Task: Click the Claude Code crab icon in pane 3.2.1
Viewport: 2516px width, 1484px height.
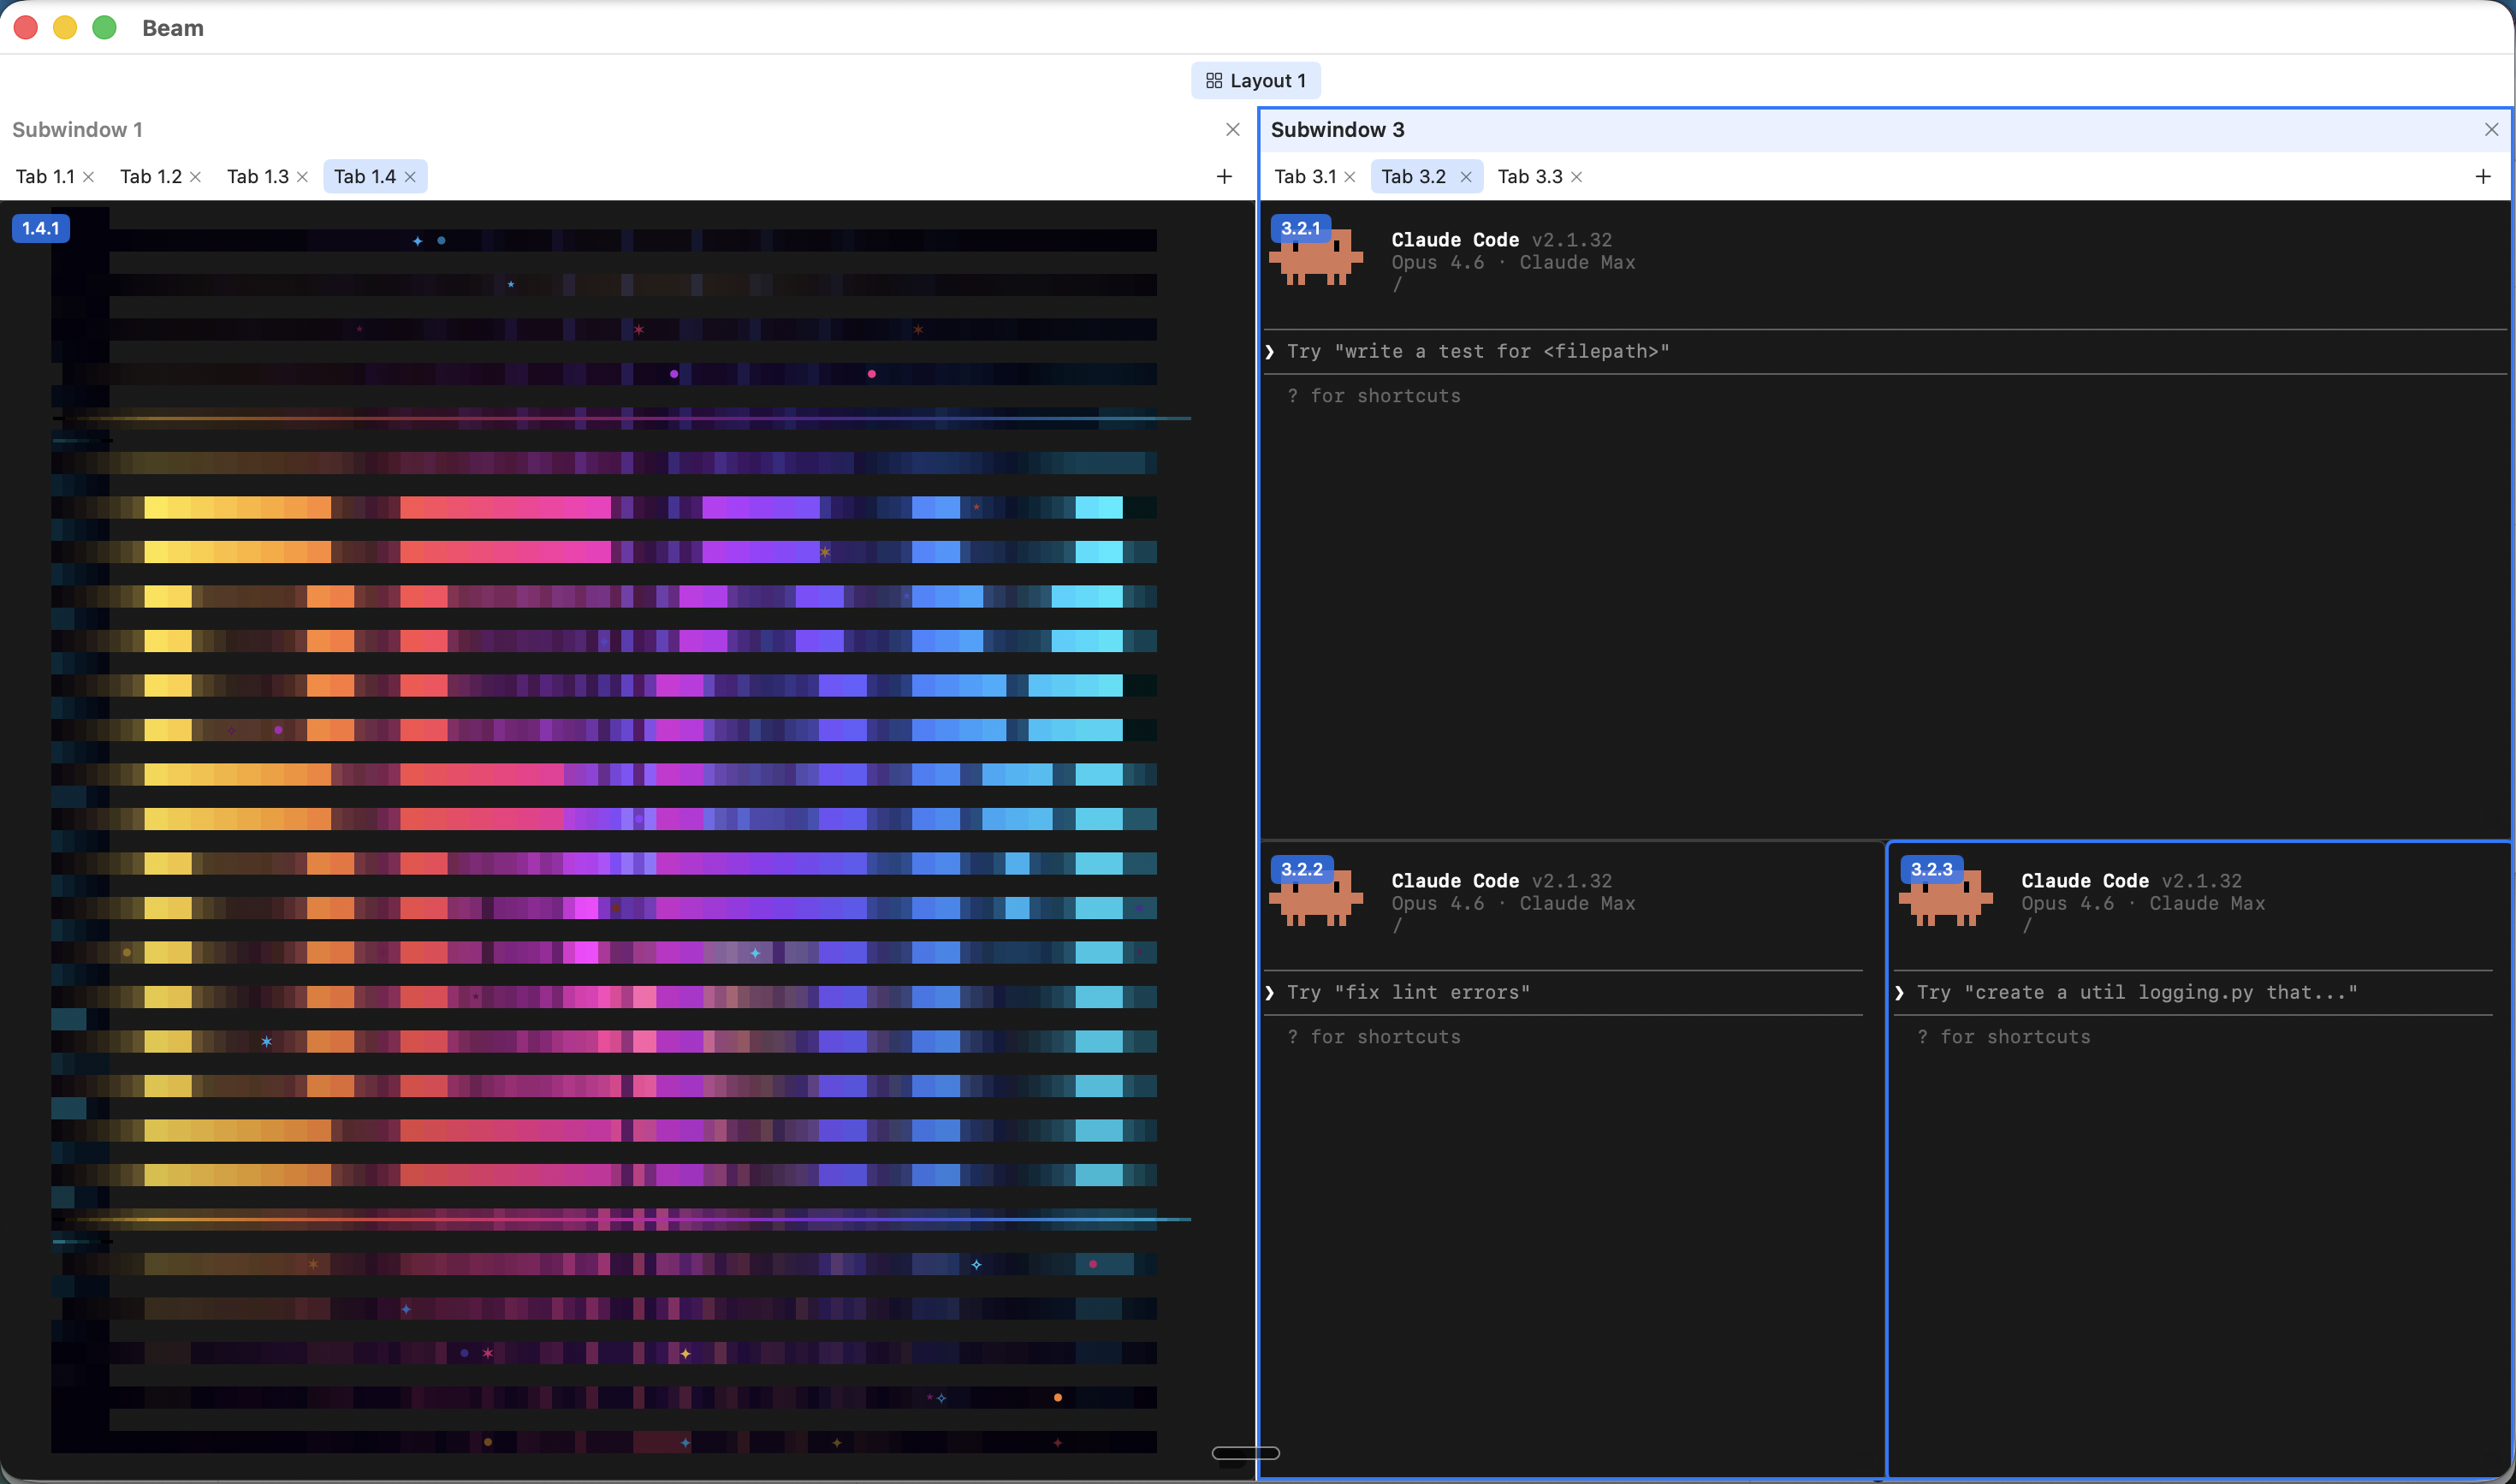Action: 1315,258
